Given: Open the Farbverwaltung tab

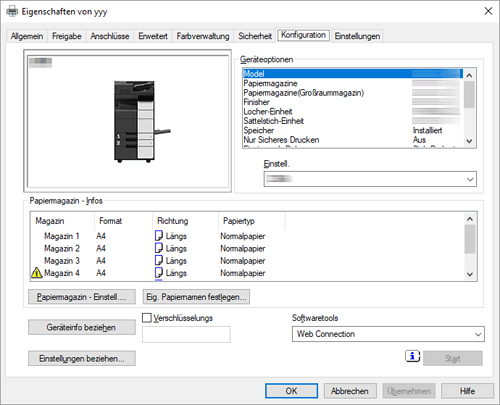Looking at the screenshot, I should [203, 36].
